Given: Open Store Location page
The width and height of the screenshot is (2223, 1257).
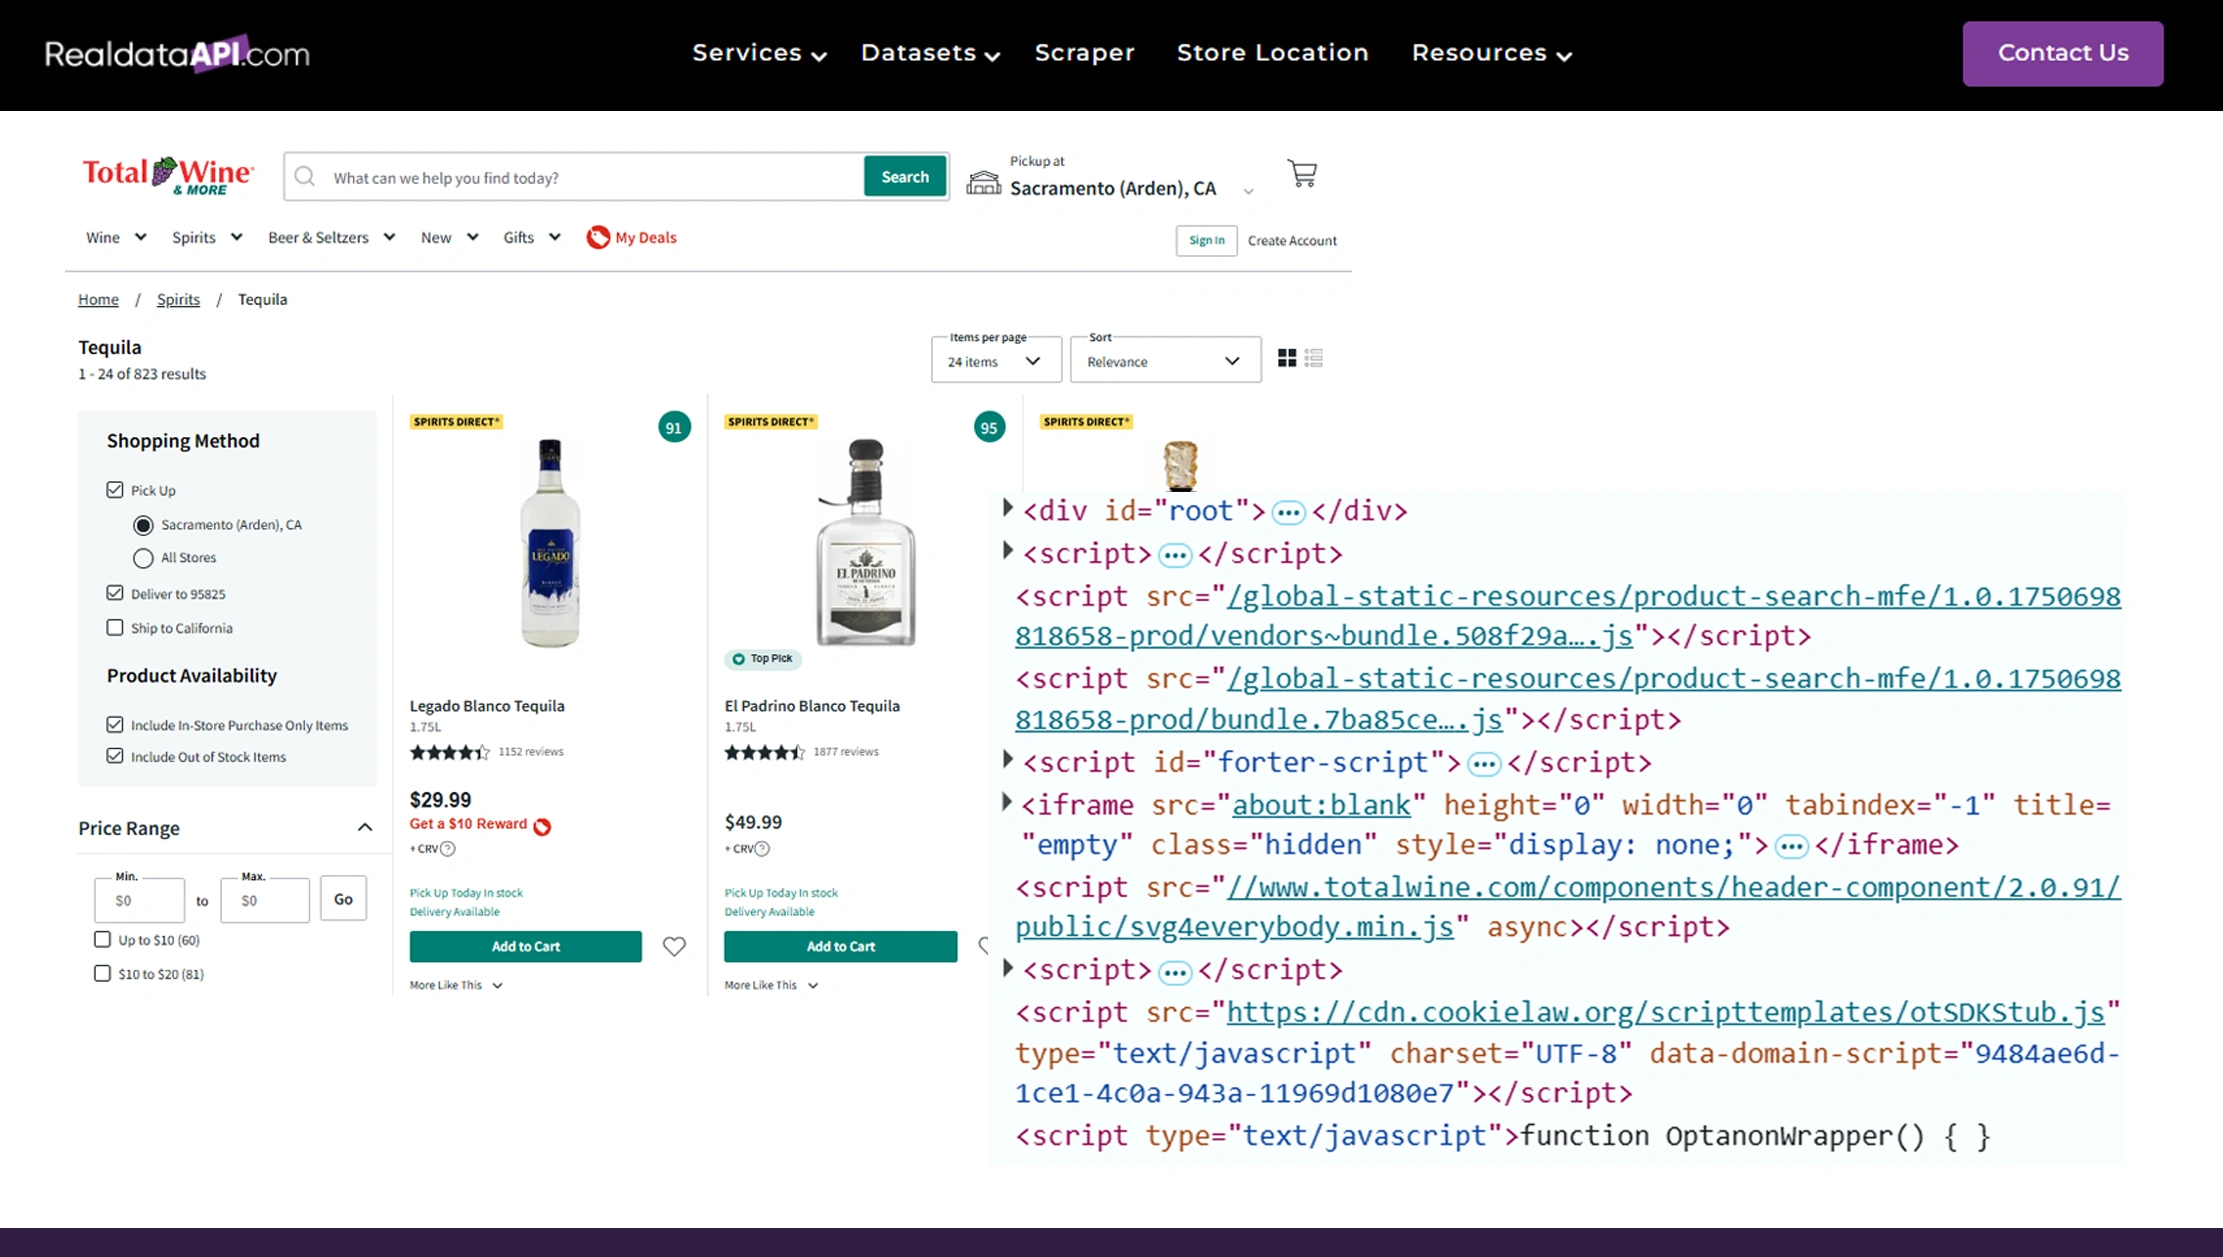Looking at the screenshot, I should (1272, 53).
